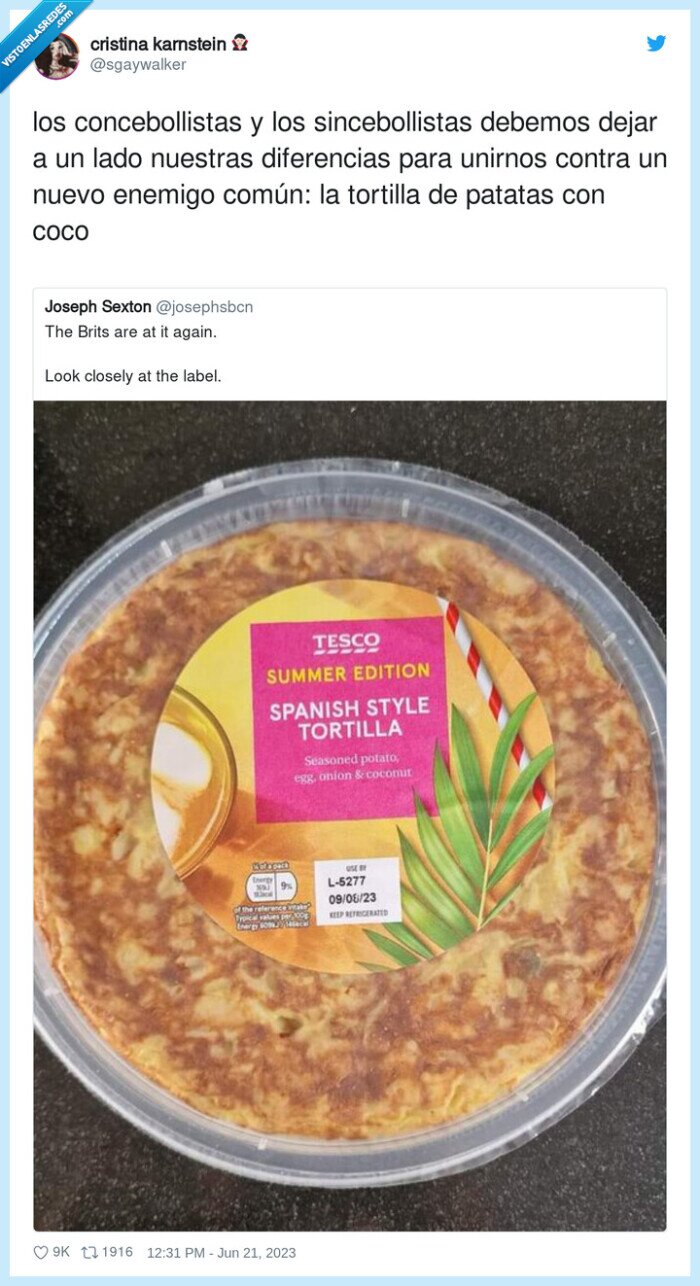This screenshot has height=1286, width=700.
Task: Click the @josephsbcn handle
Action: [205, 307]
